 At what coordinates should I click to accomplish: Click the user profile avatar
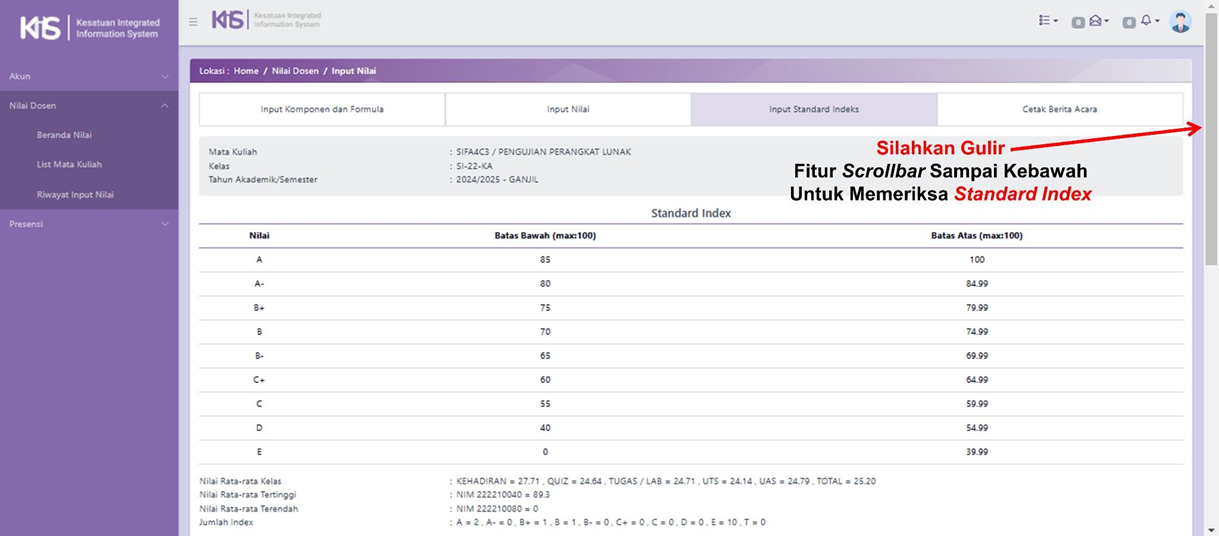tap(1180, 21)
